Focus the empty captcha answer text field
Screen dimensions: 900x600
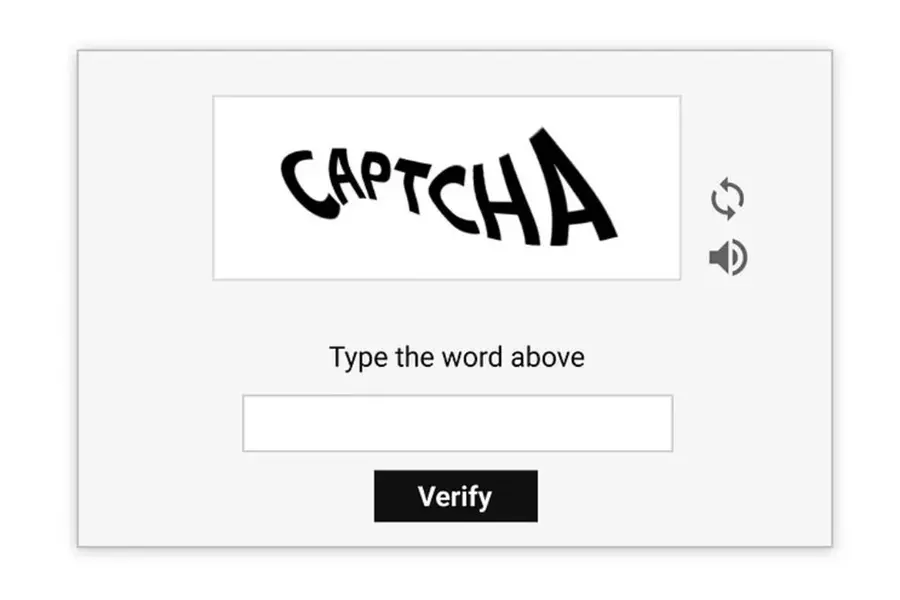tap(457, 423)
